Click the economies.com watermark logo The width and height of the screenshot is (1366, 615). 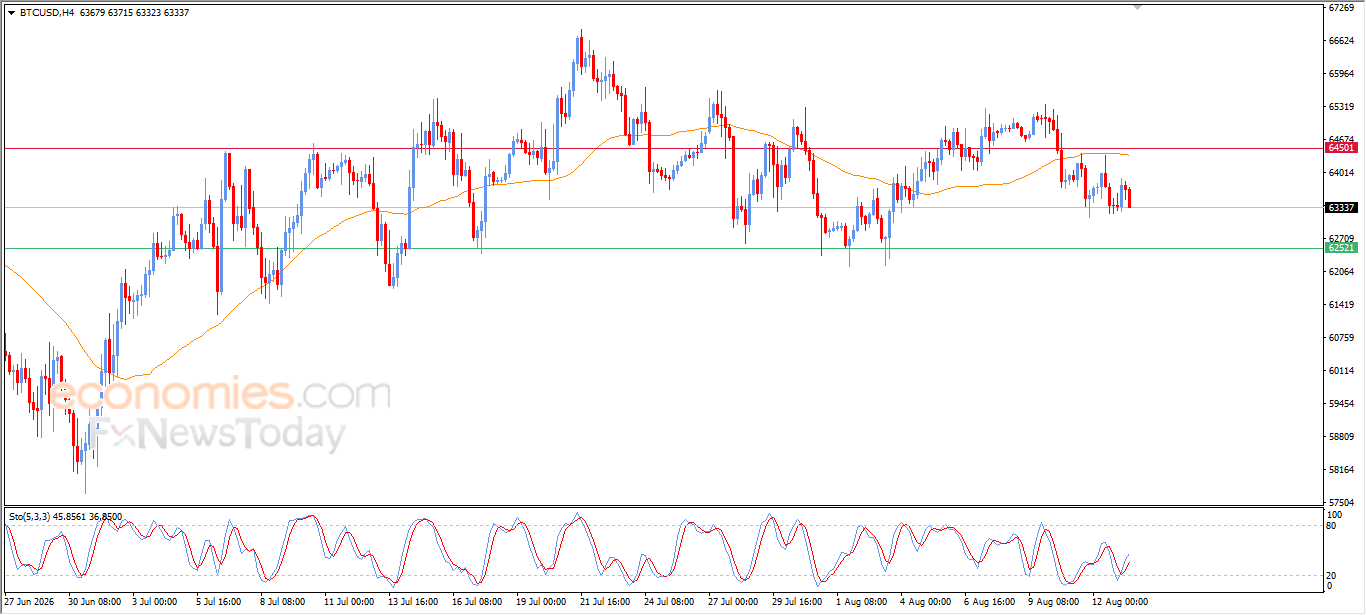[220, 394]
